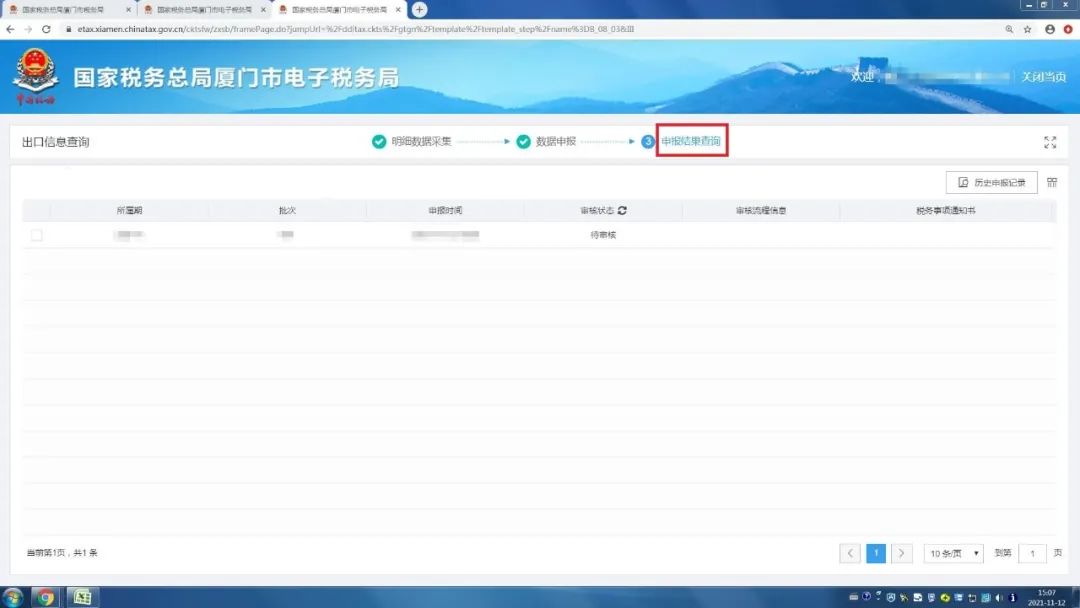Click the 关闭当页 link in the header

[1043, 76]
